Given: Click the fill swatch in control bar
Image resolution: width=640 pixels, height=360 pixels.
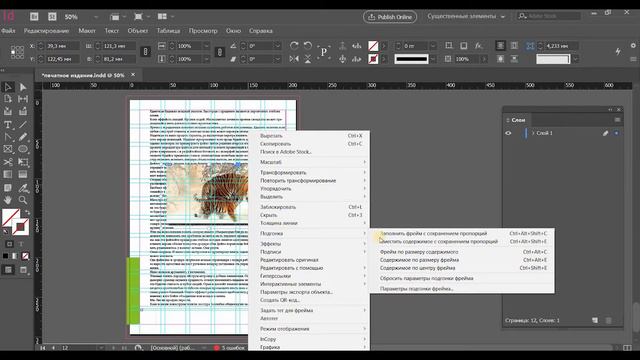Looking at the screenshot, I should pyautogui.click(x=373, y=46).
